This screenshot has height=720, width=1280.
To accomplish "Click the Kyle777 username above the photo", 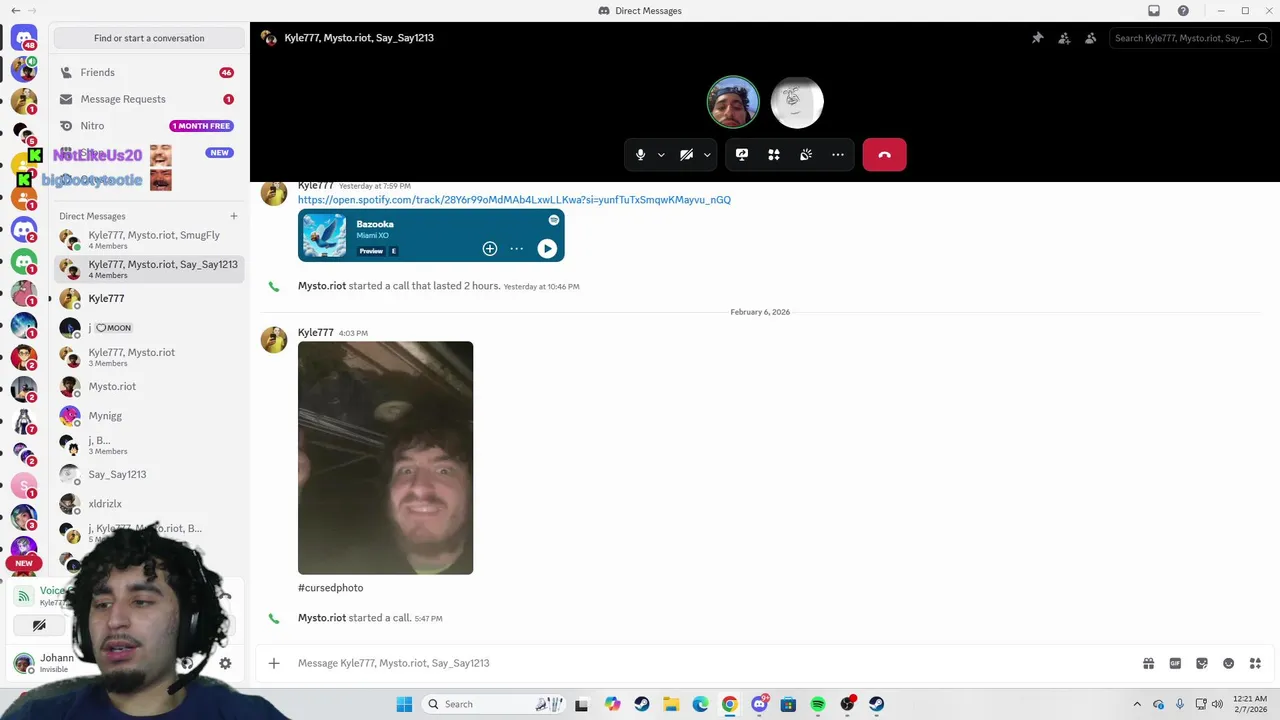I will 315,332.
